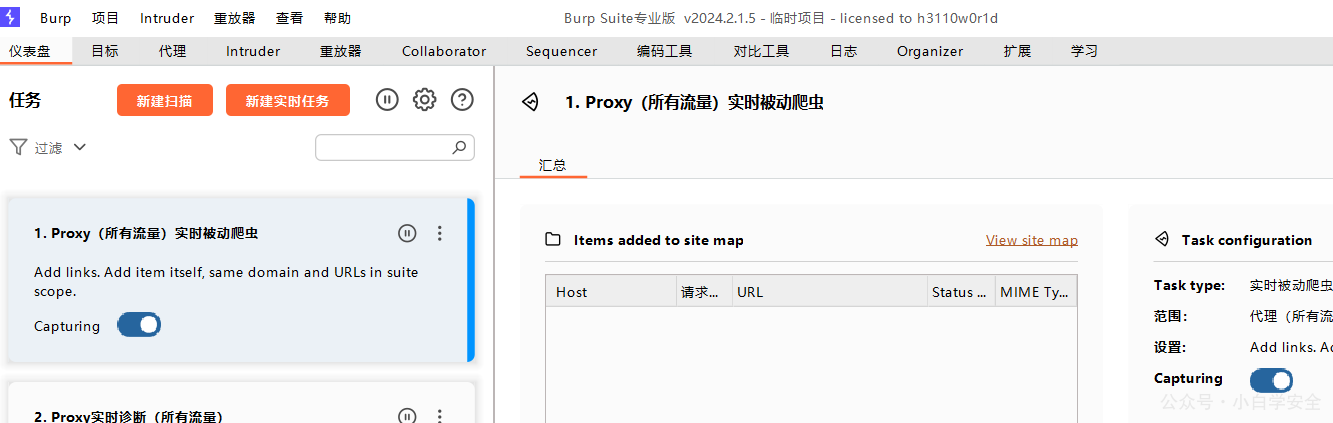Viewport: 1333px width, 423px height.
Task: Switch to the Collaborator tab
Action: (x=444, y=51)
